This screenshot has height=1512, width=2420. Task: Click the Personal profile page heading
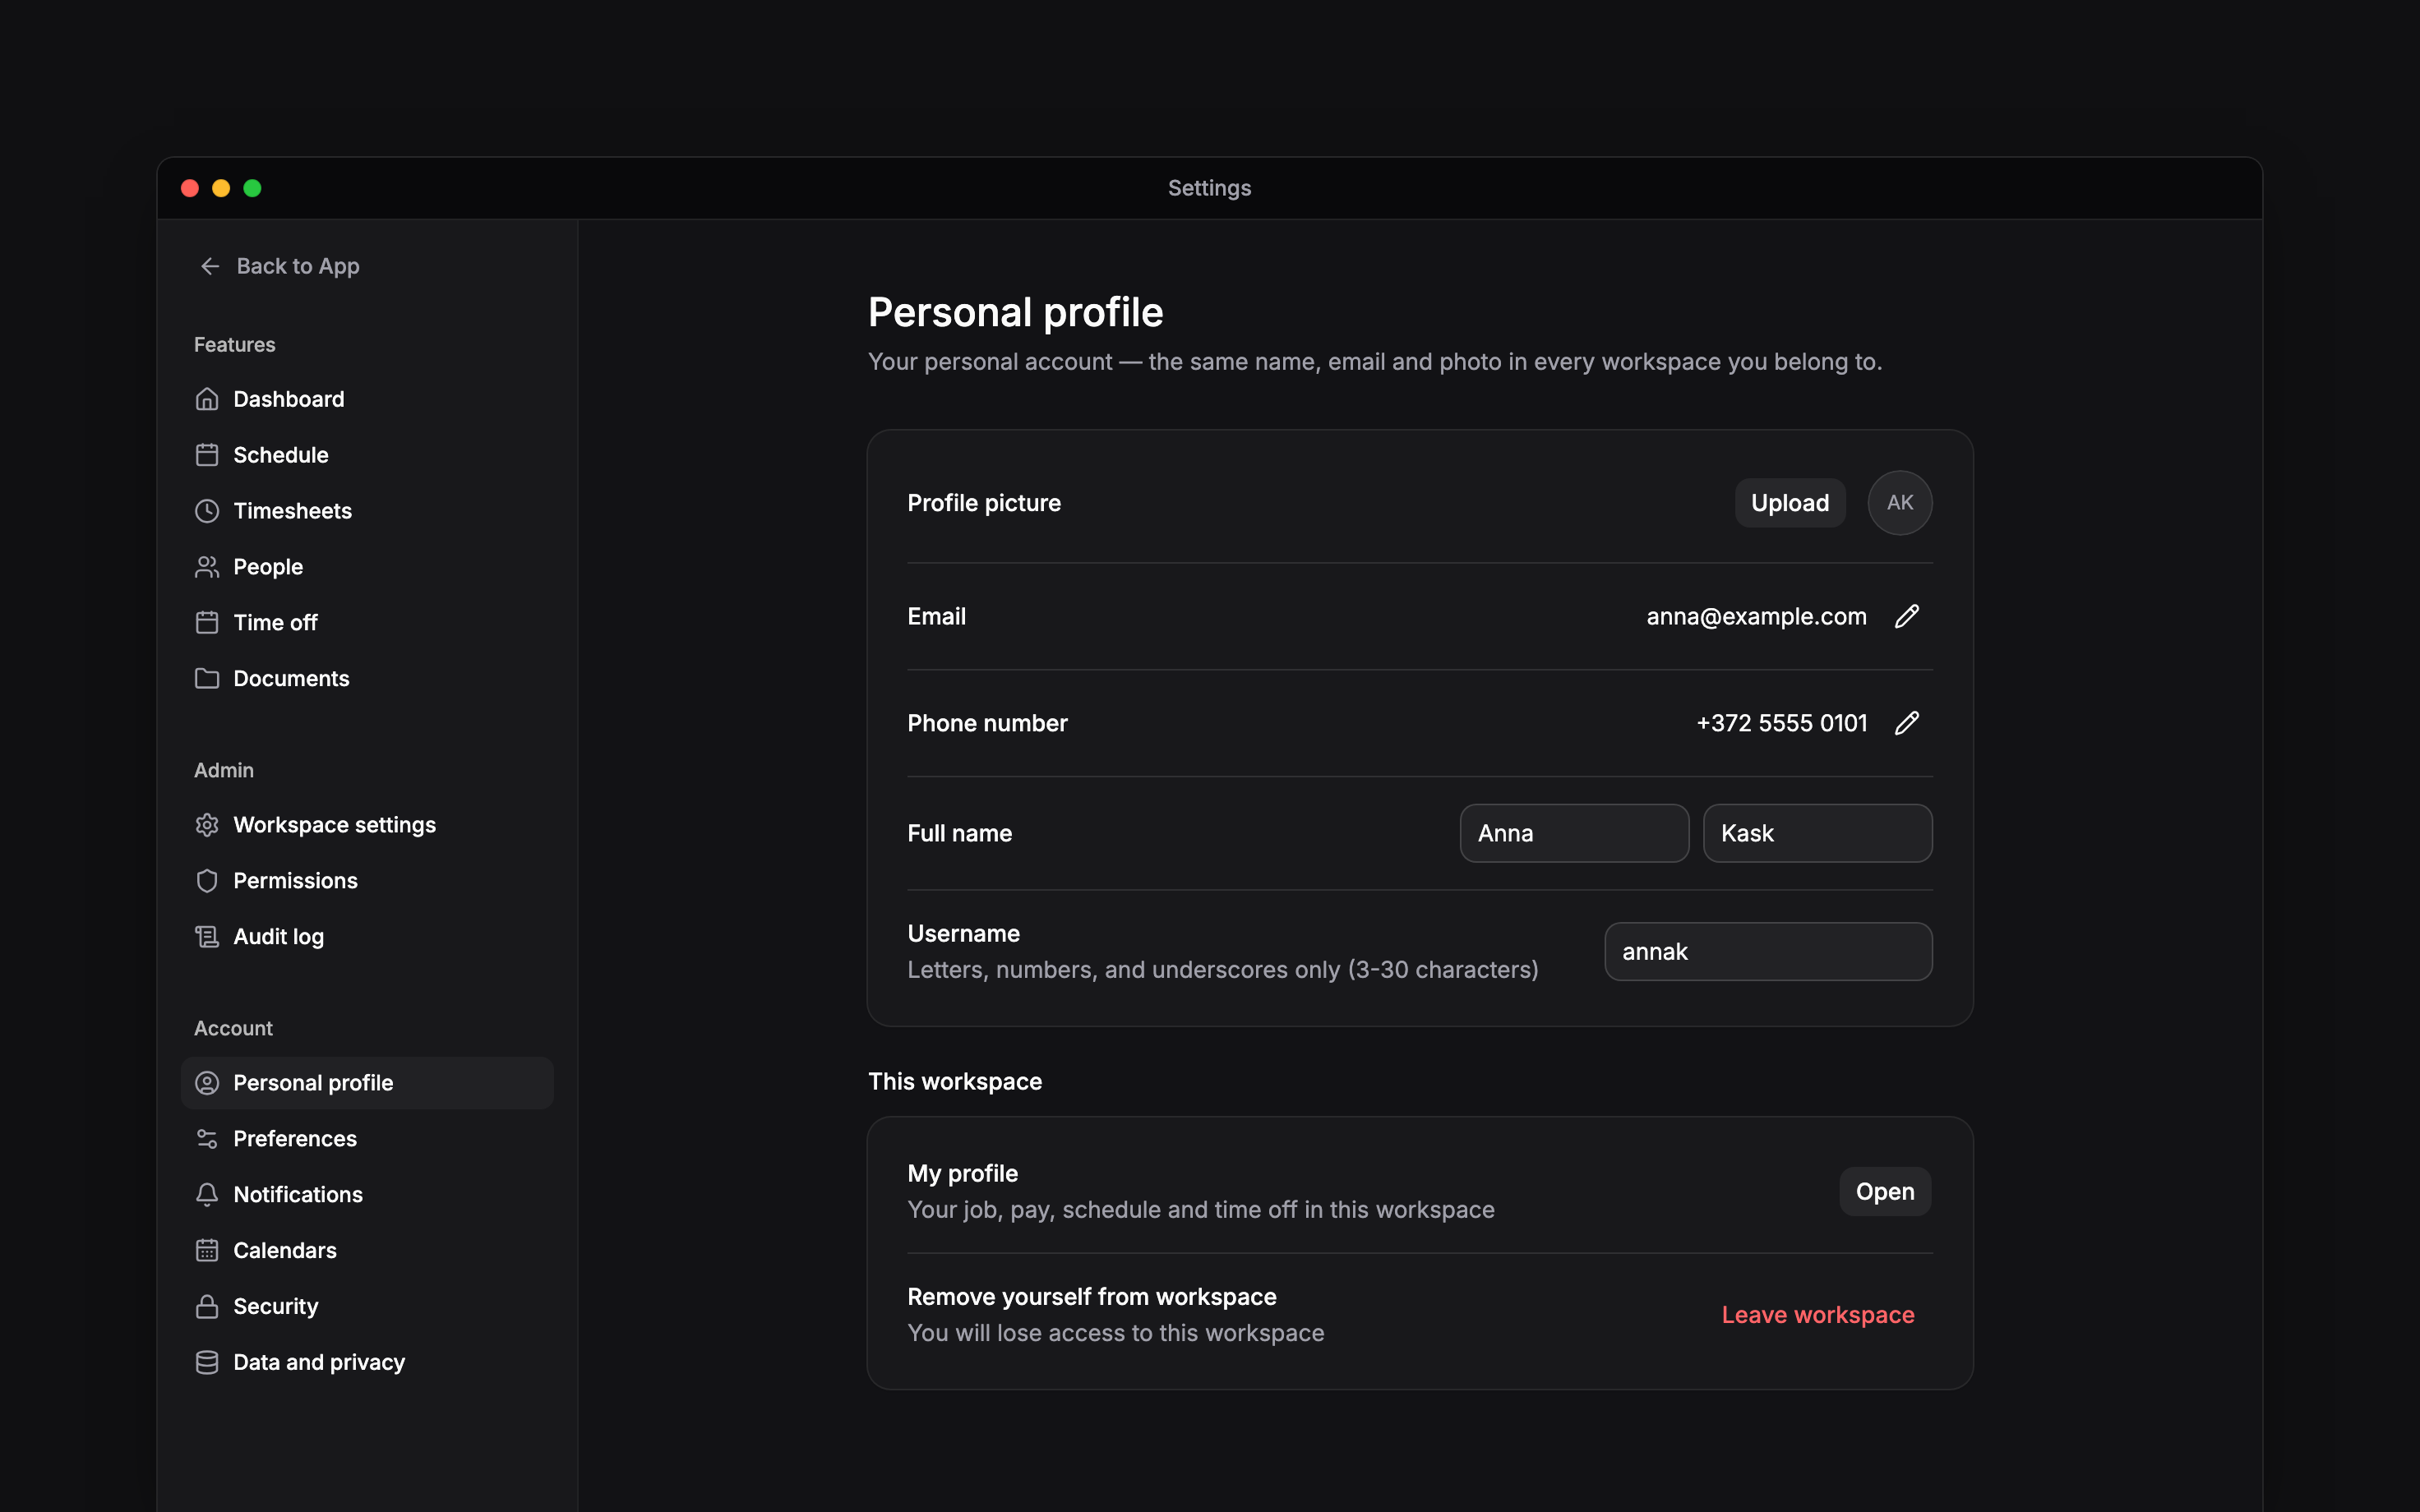coord(1016,312)
